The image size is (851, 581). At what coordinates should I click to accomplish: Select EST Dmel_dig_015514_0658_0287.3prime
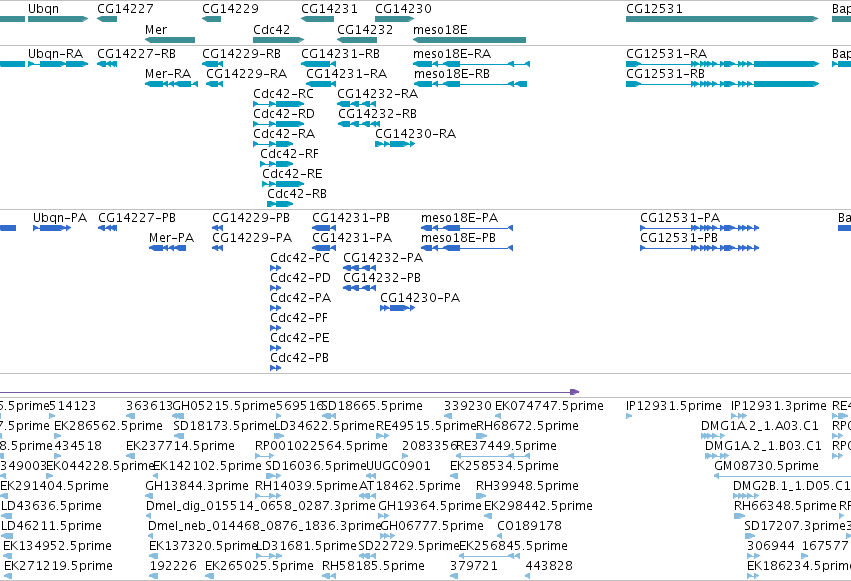click(261, 506)
